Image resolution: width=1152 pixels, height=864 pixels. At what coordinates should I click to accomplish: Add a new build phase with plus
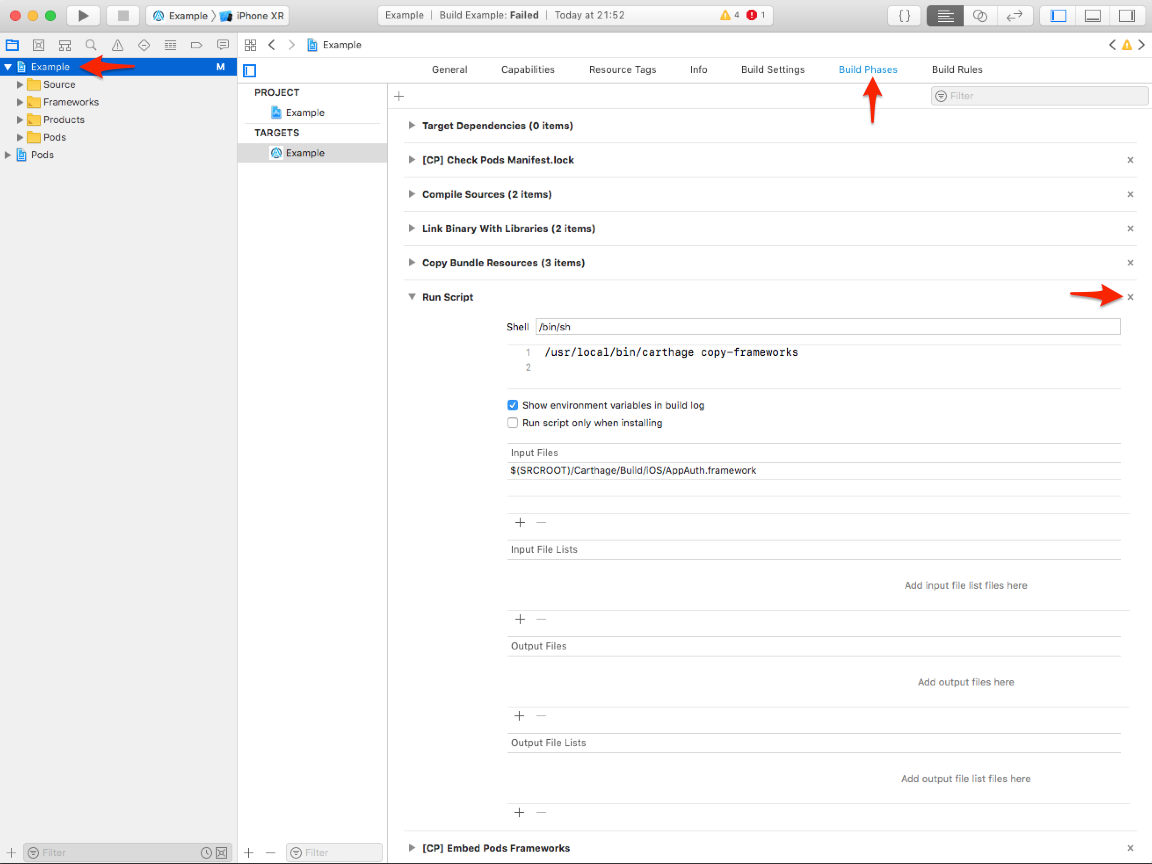pyautogui.click(x=399, y=96)
